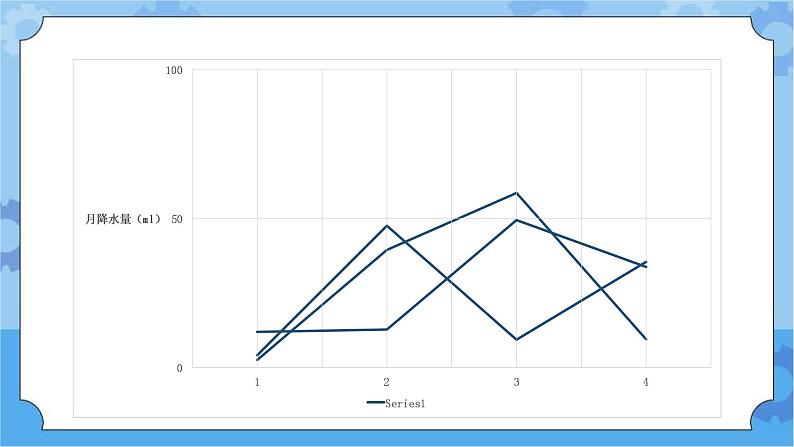Select the y-axis value 50
Viewport: 794px width, 447px height.
[x=177, y=218]
